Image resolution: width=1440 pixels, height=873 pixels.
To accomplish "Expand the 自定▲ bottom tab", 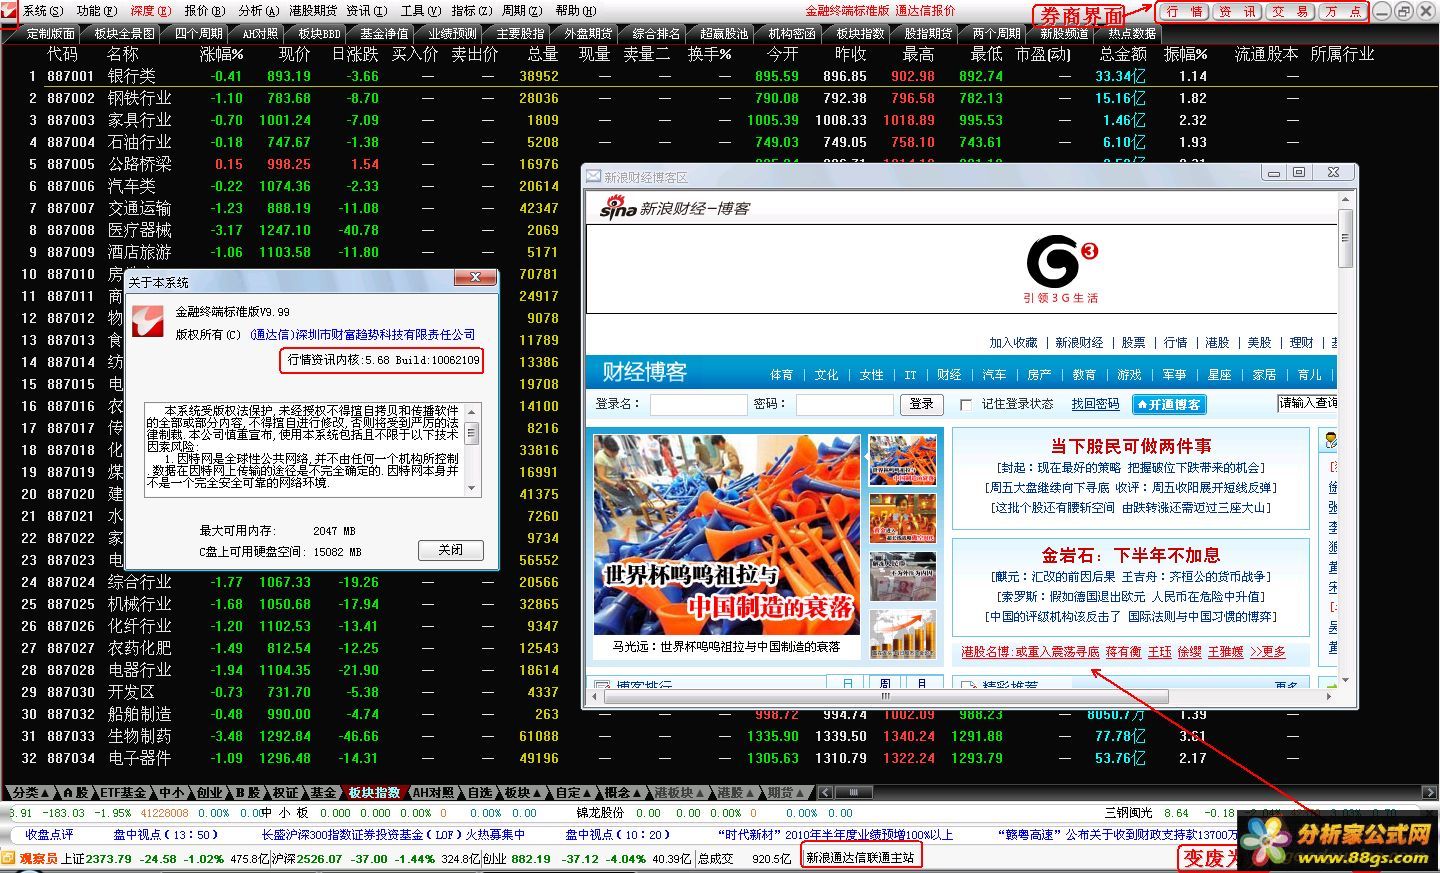I will click(x=571, y=792).
